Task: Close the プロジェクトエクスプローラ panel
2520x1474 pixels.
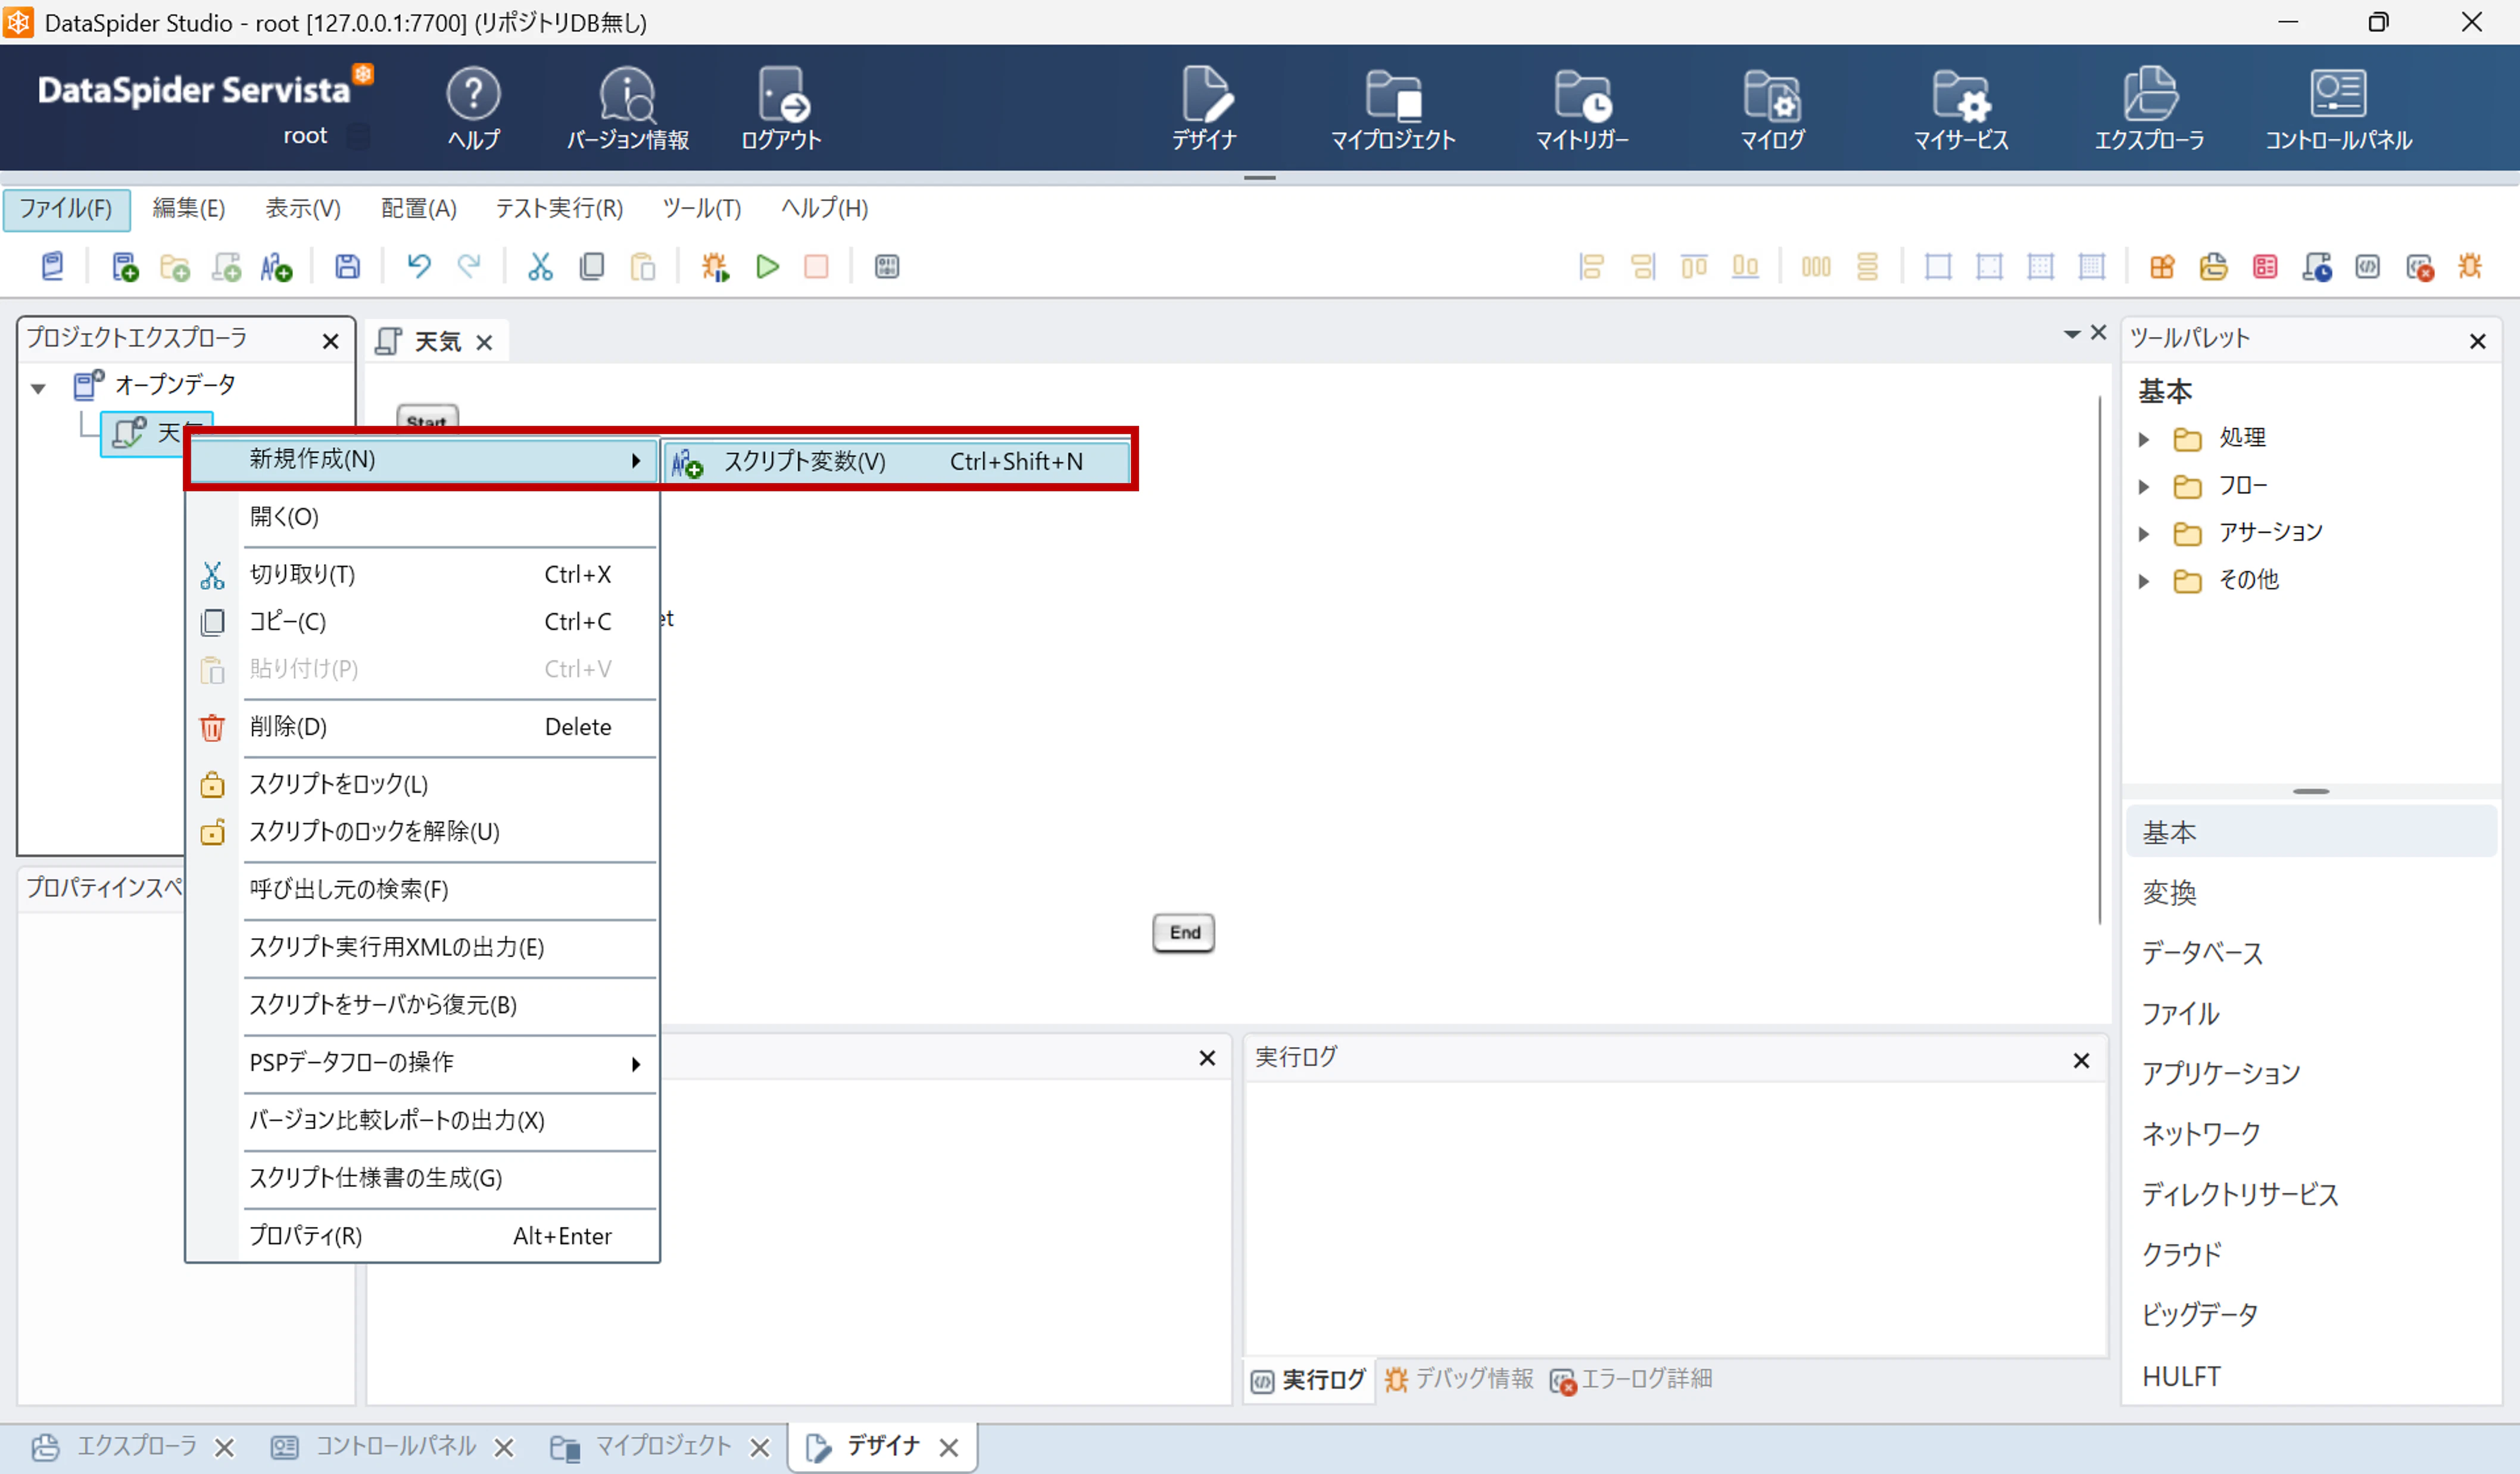Action: click(331, 342)
